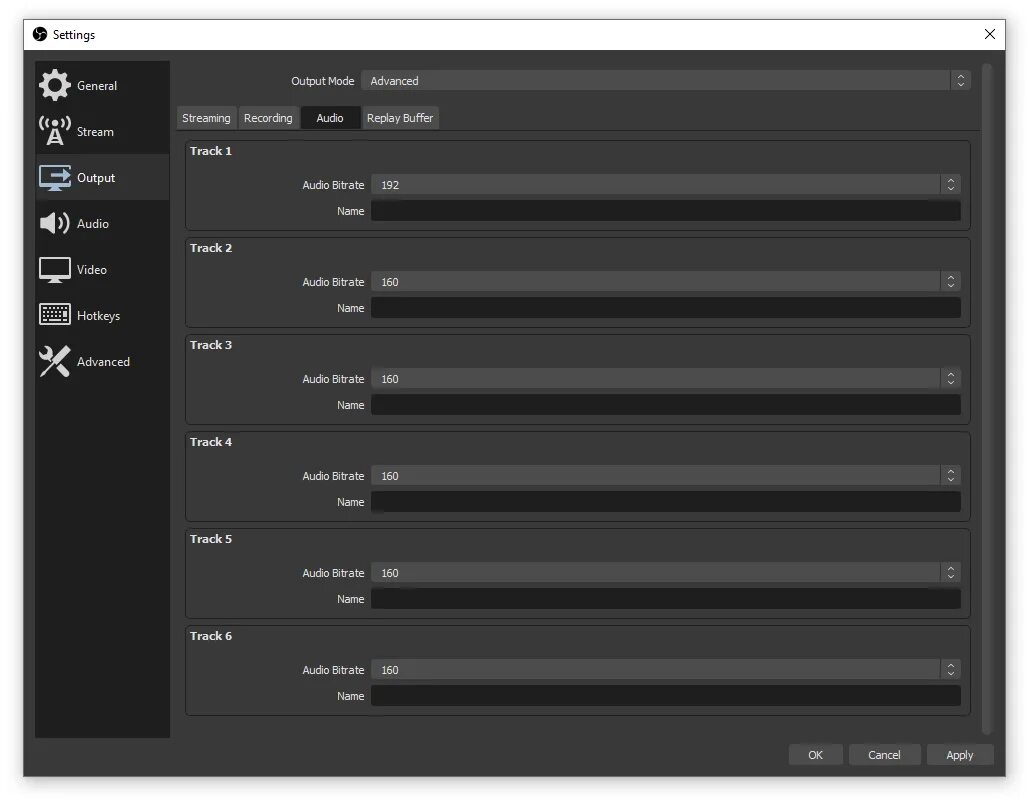
Task: Open General settings gear icon
Action: 54,85
